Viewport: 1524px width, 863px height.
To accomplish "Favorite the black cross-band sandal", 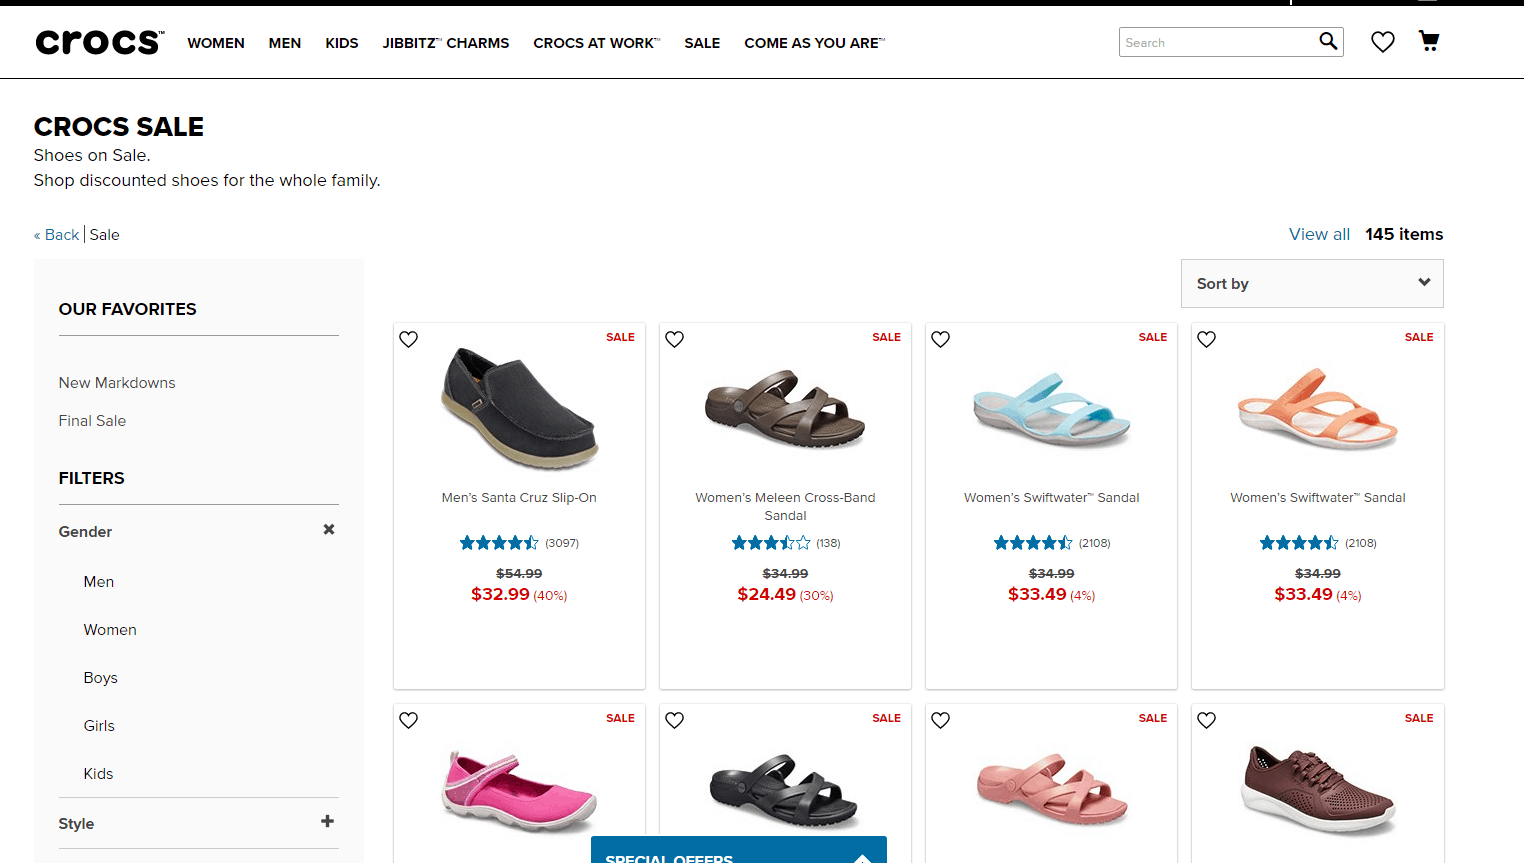I will [x=675, y=720].
